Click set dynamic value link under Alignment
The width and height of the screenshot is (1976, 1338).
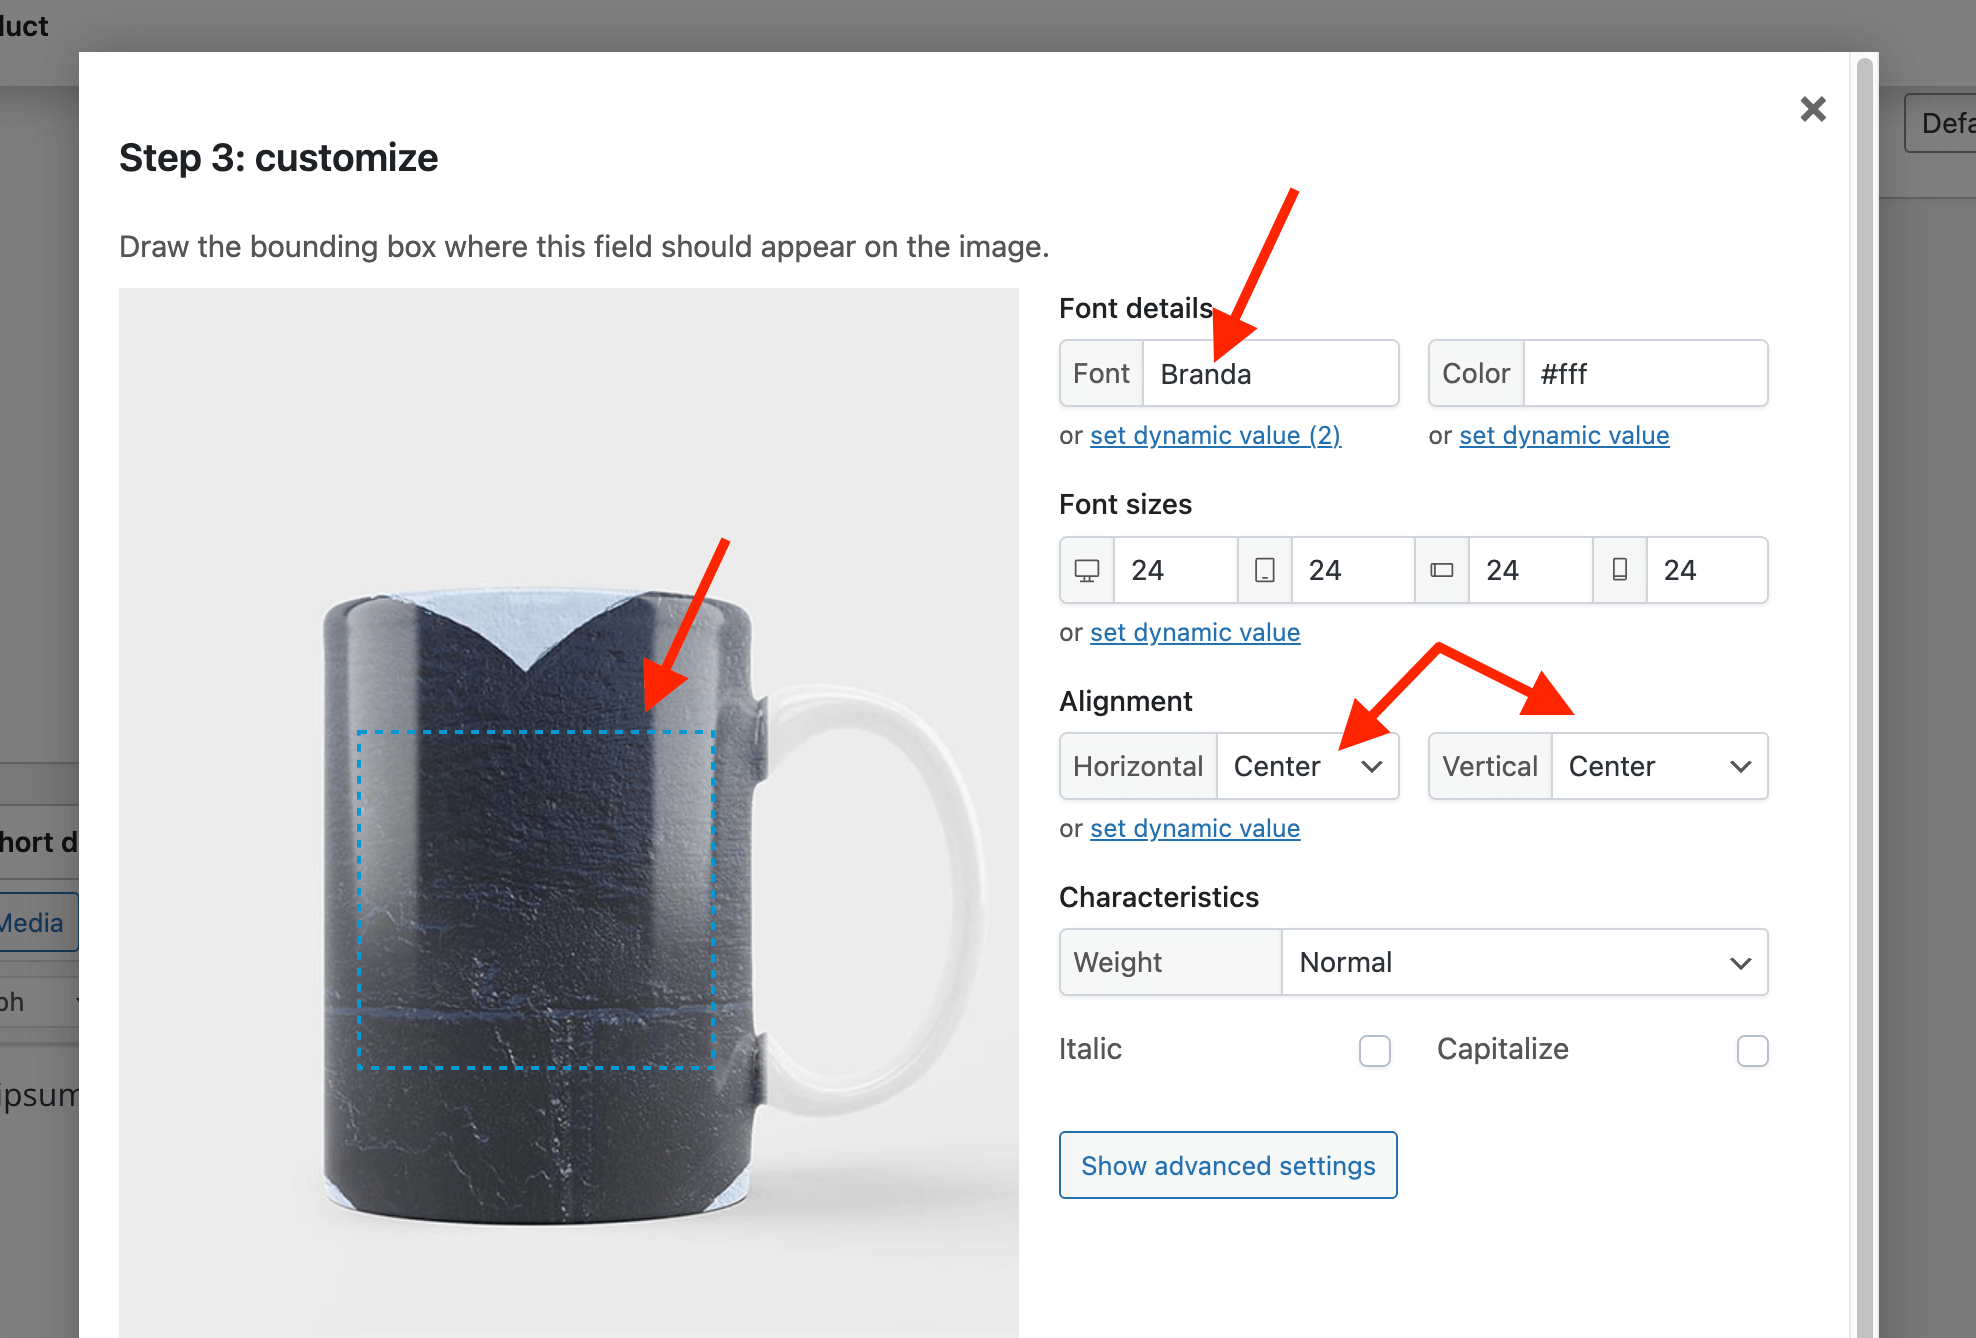[x=1195, y=828]
